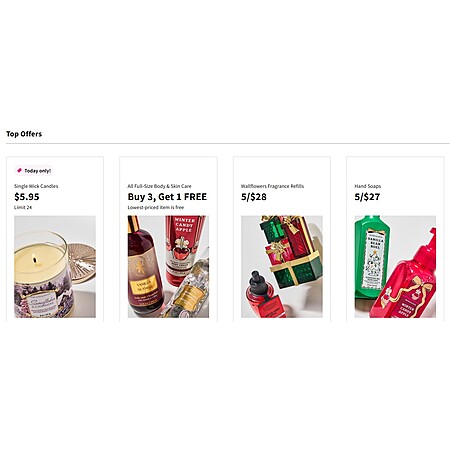
Task: Open the Single Wick Candles offer title
Action: (36, 186)
